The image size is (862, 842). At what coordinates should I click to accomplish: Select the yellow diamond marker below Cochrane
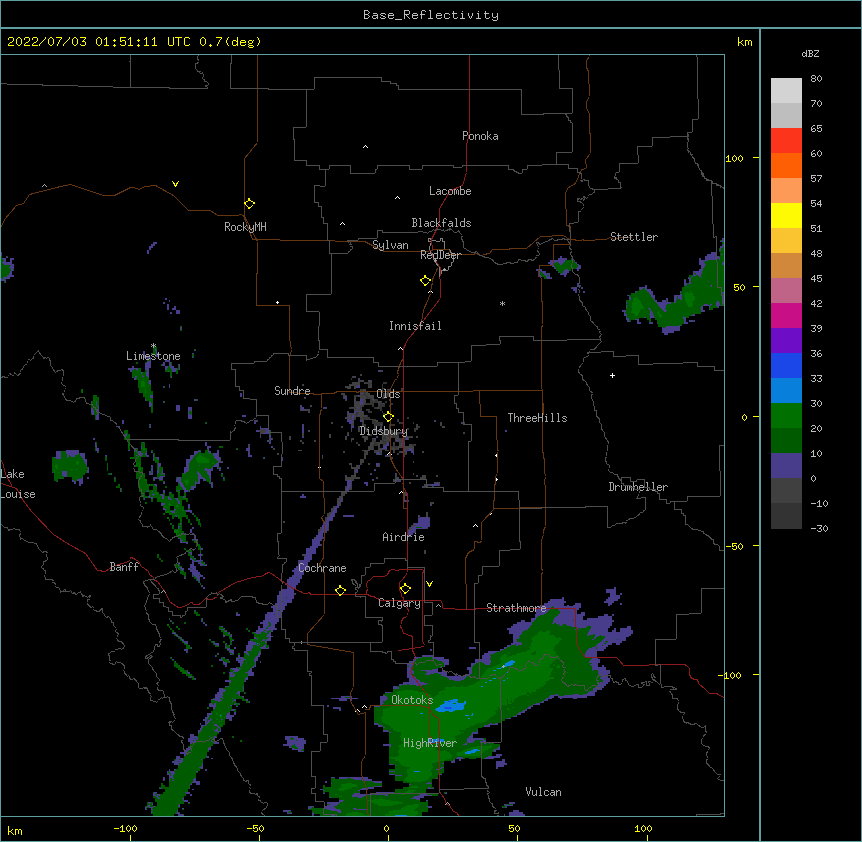point(340,590)
